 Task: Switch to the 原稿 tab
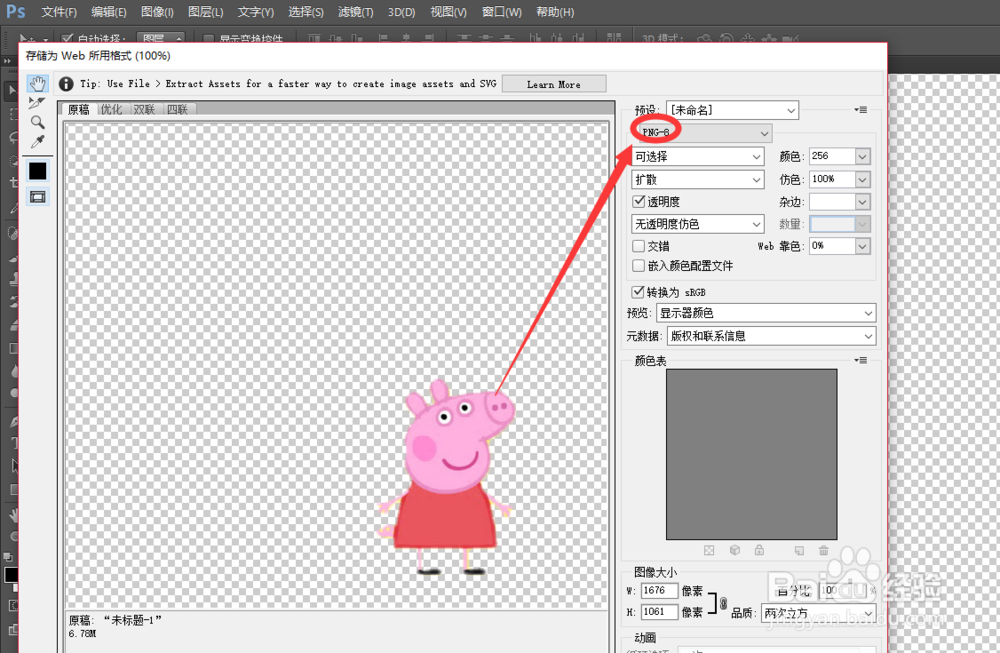pos(79,109)
